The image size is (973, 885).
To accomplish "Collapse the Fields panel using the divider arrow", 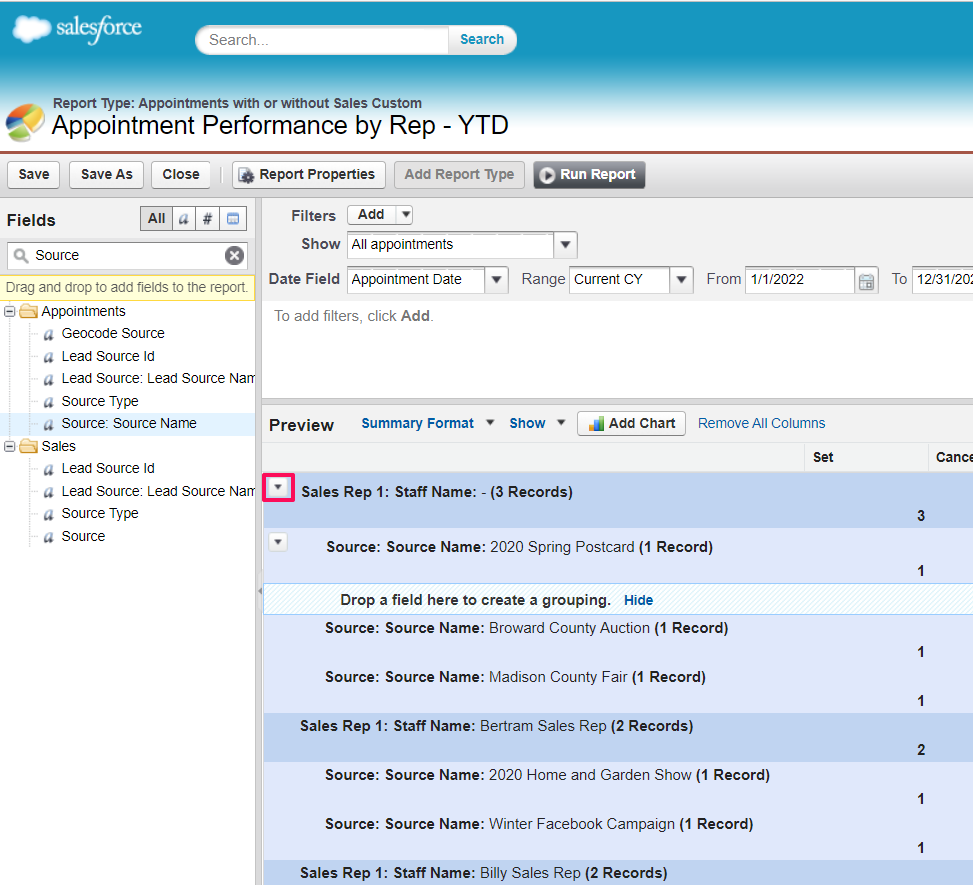I will pos(259,591).
